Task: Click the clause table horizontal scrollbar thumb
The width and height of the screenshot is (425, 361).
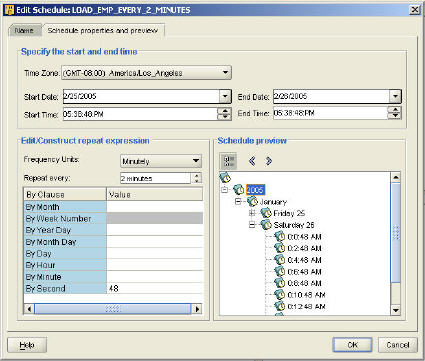Action: coord(113,309)
